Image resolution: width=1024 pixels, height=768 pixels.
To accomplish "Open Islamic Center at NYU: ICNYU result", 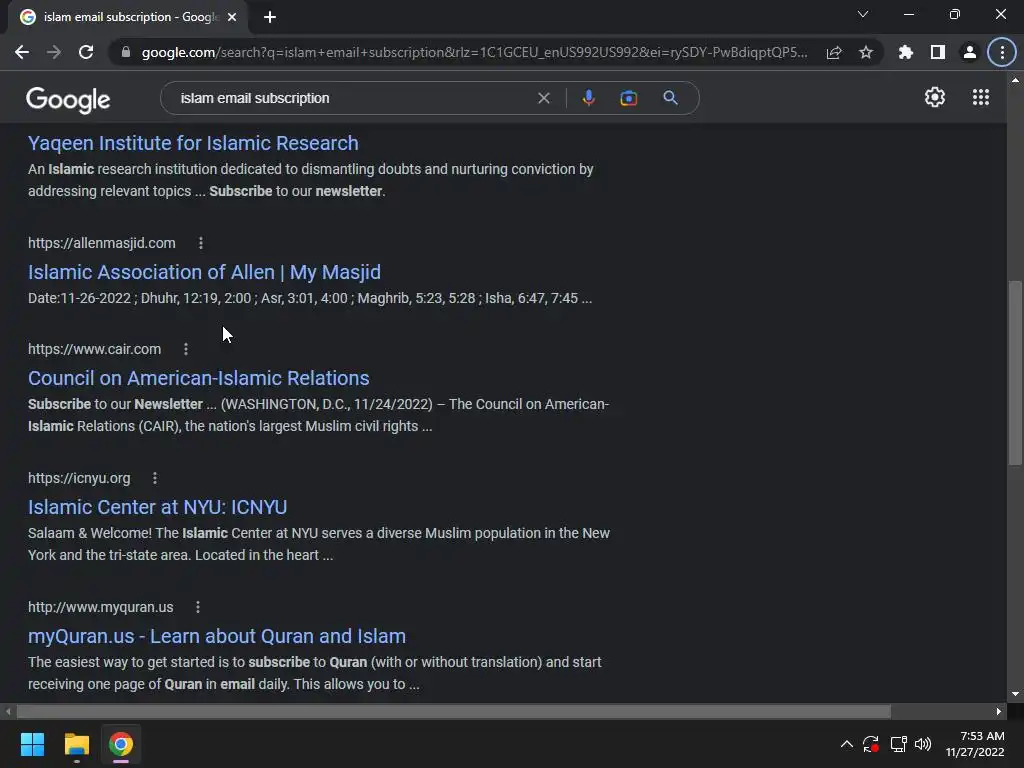I will [x=157, y=507].
